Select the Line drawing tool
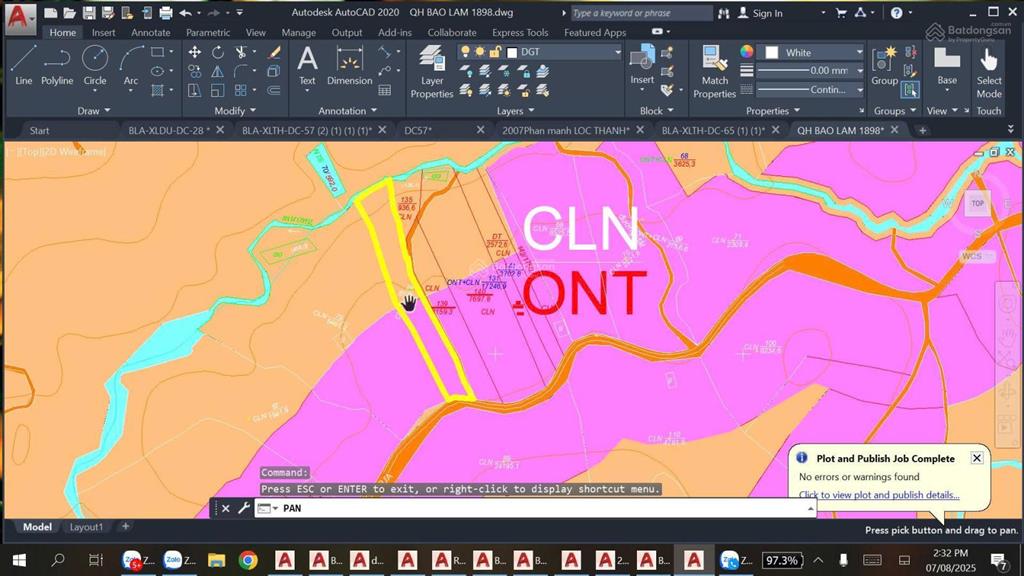 tap(24, 65)
